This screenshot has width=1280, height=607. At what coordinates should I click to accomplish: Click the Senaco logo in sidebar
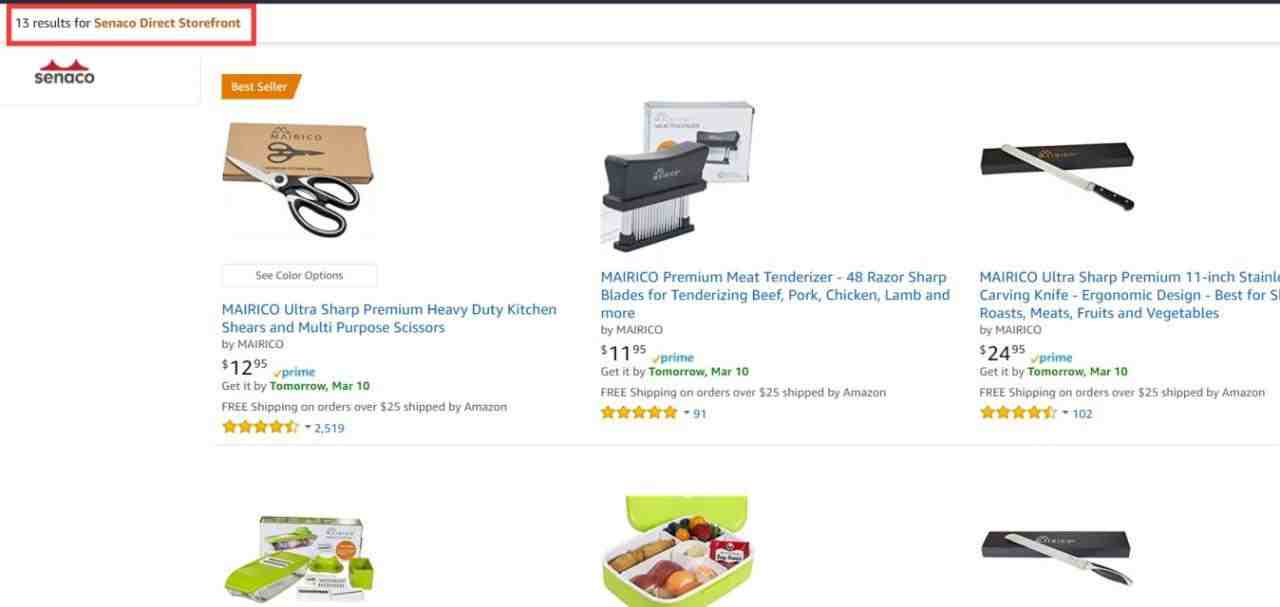pyautogui.click(x=64, y=72)
